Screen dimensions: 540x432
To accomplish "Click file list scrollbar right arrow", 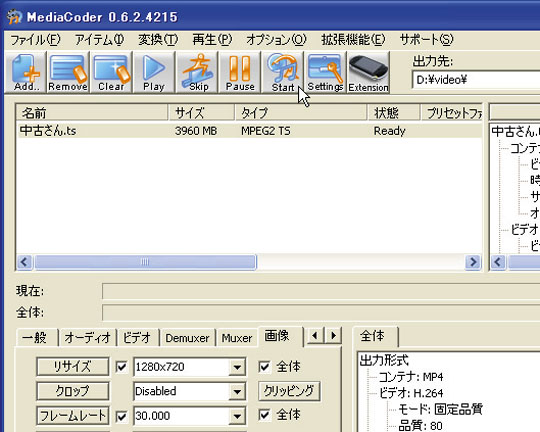I will pos(473,263).
